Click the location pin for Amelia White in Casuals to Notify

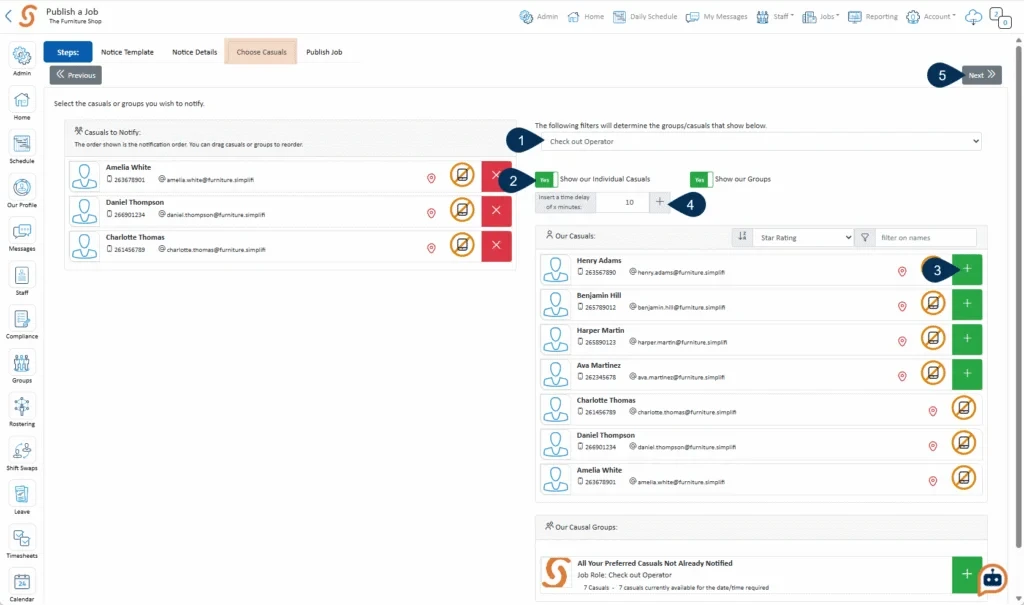tap(431, 178)
